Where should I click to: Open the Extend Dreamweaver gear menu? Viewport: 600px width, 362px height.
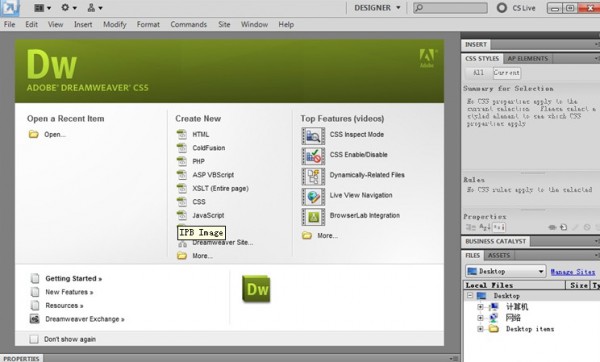tap(69, 8)
